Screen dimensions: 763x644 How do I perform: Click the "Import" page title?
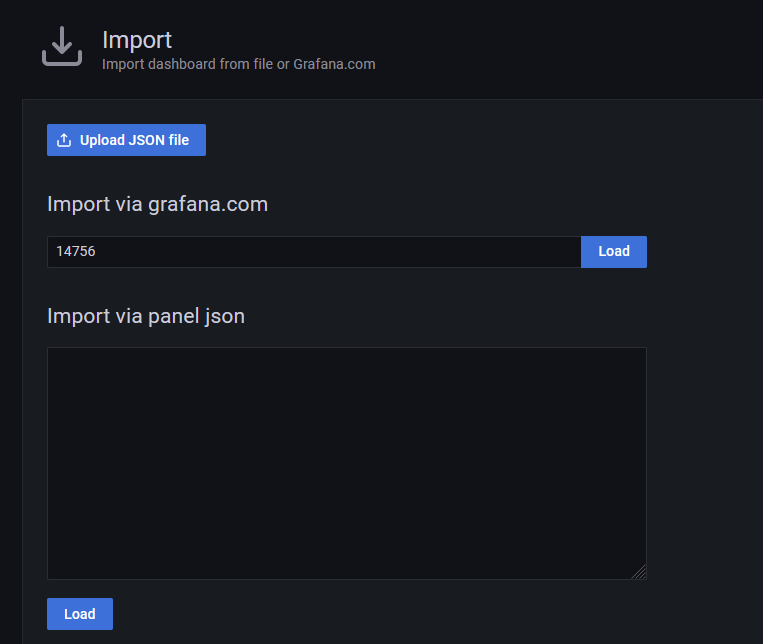coord(137,40)
